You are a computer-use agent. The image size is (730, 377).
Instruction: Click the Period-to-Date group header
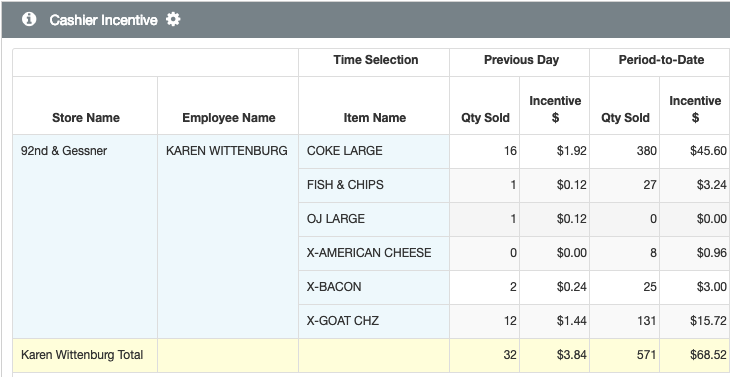(661, 60)
